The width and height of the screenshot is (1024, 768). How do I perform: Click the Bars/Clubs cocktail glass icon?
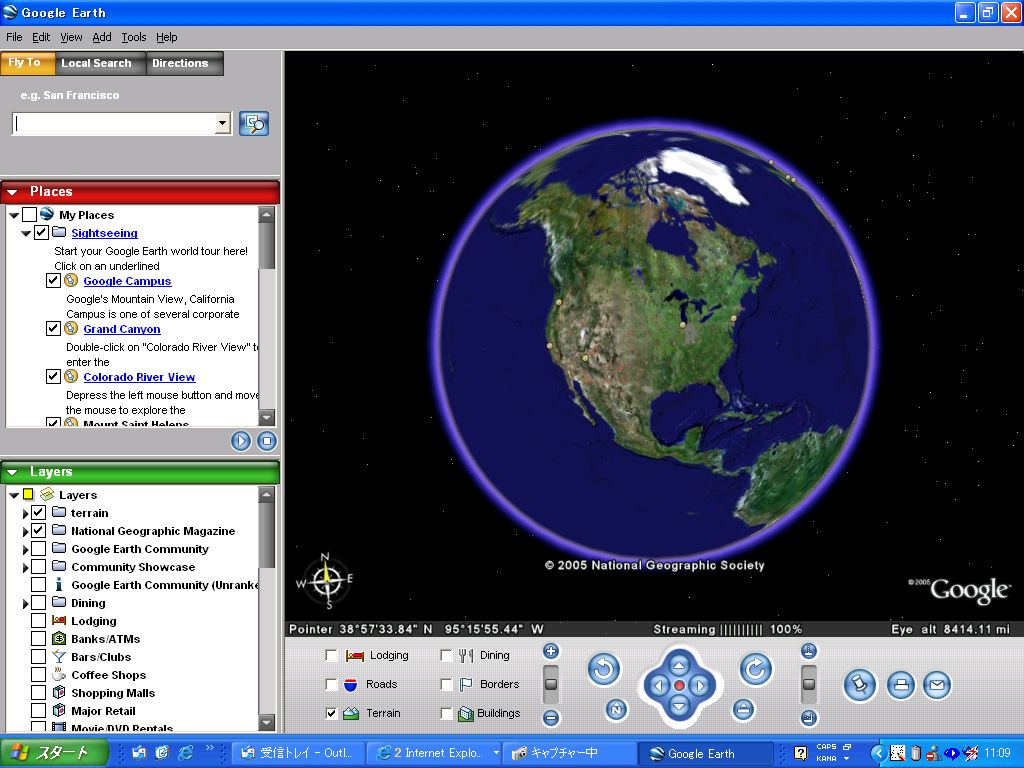(x=59, y=657)
